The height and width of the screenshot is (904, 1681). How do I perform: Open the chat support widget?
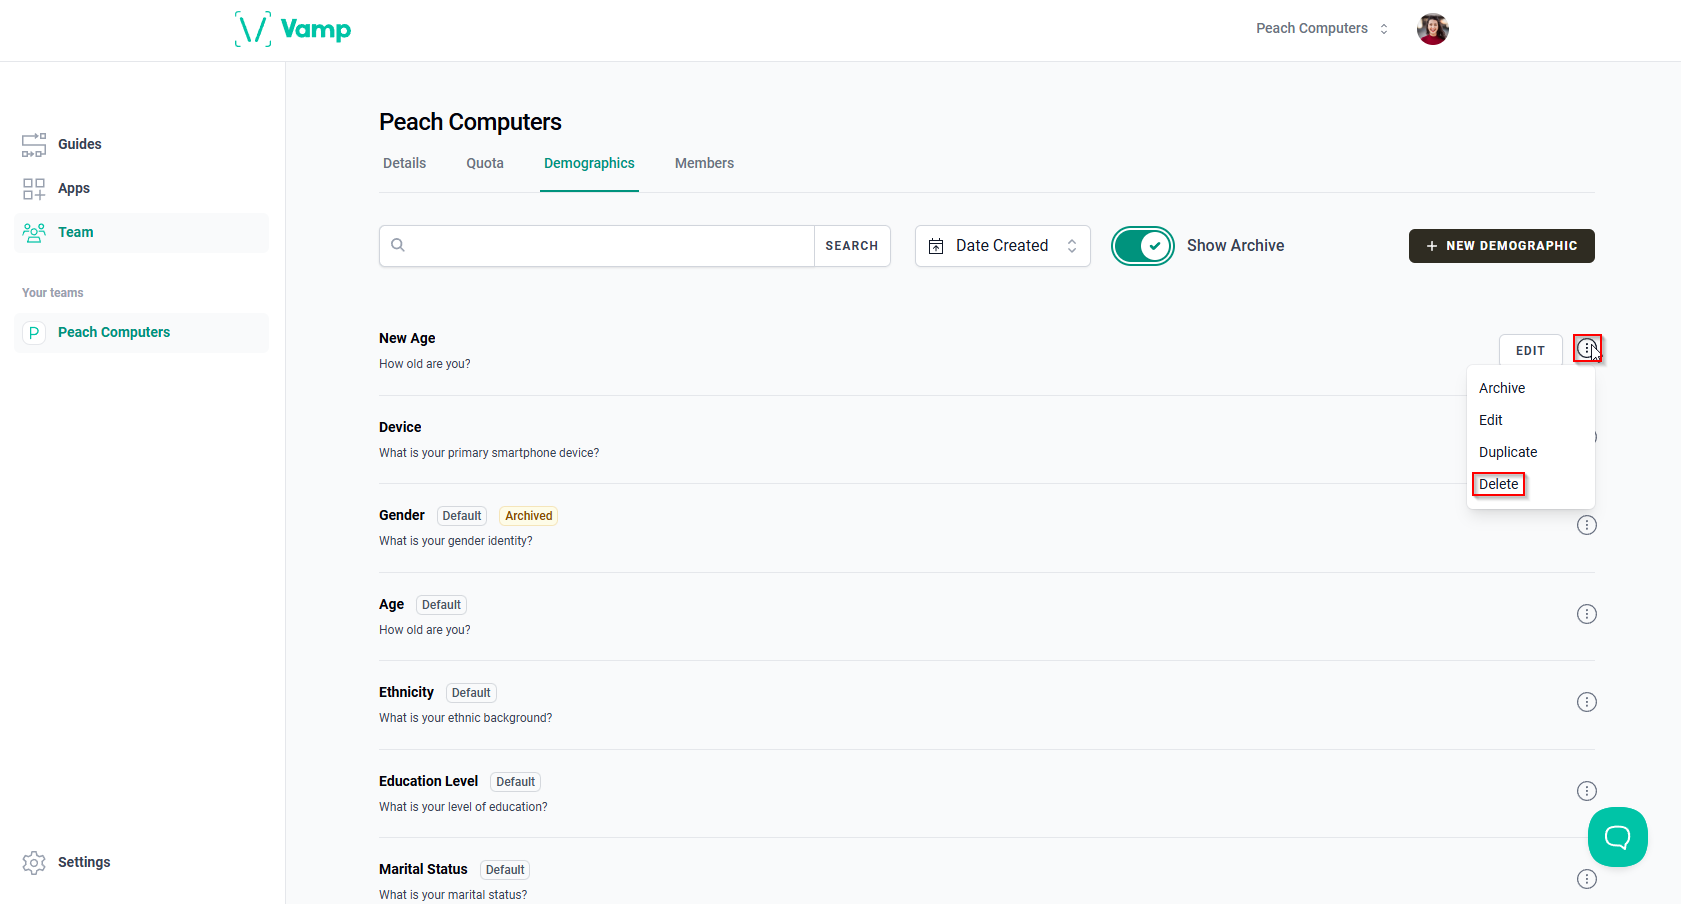click(x=1617, y=837)
